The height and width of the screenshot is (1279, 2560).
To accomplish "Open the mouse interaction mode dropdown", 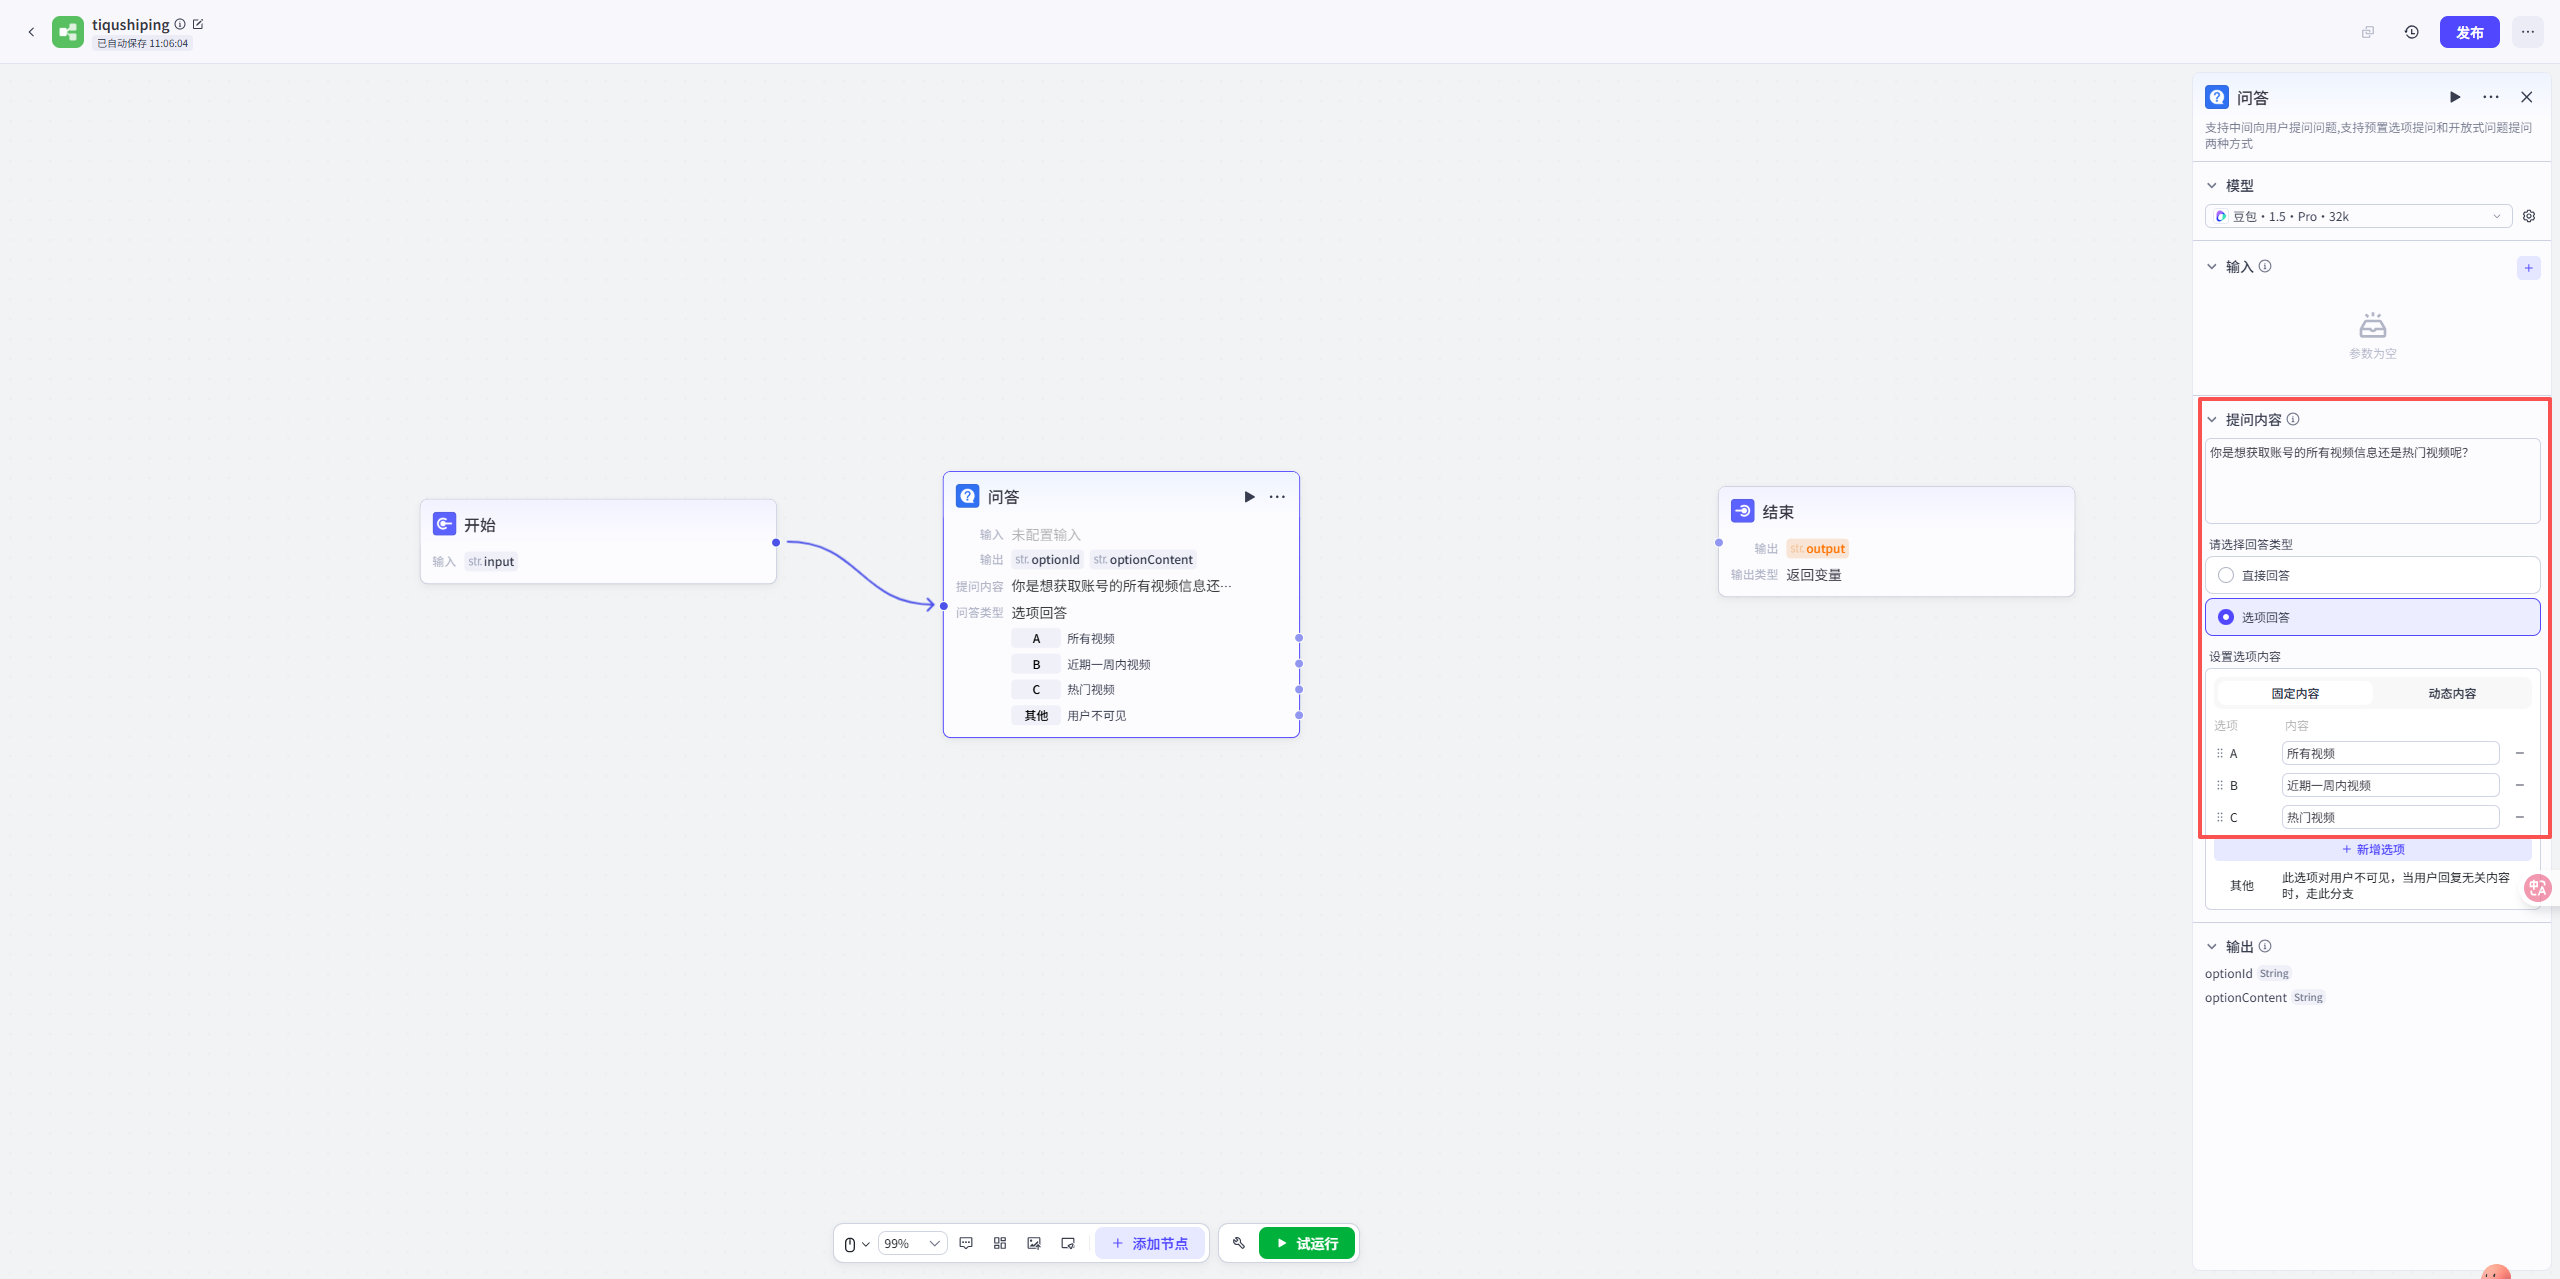I will (x=855, y=1243).
